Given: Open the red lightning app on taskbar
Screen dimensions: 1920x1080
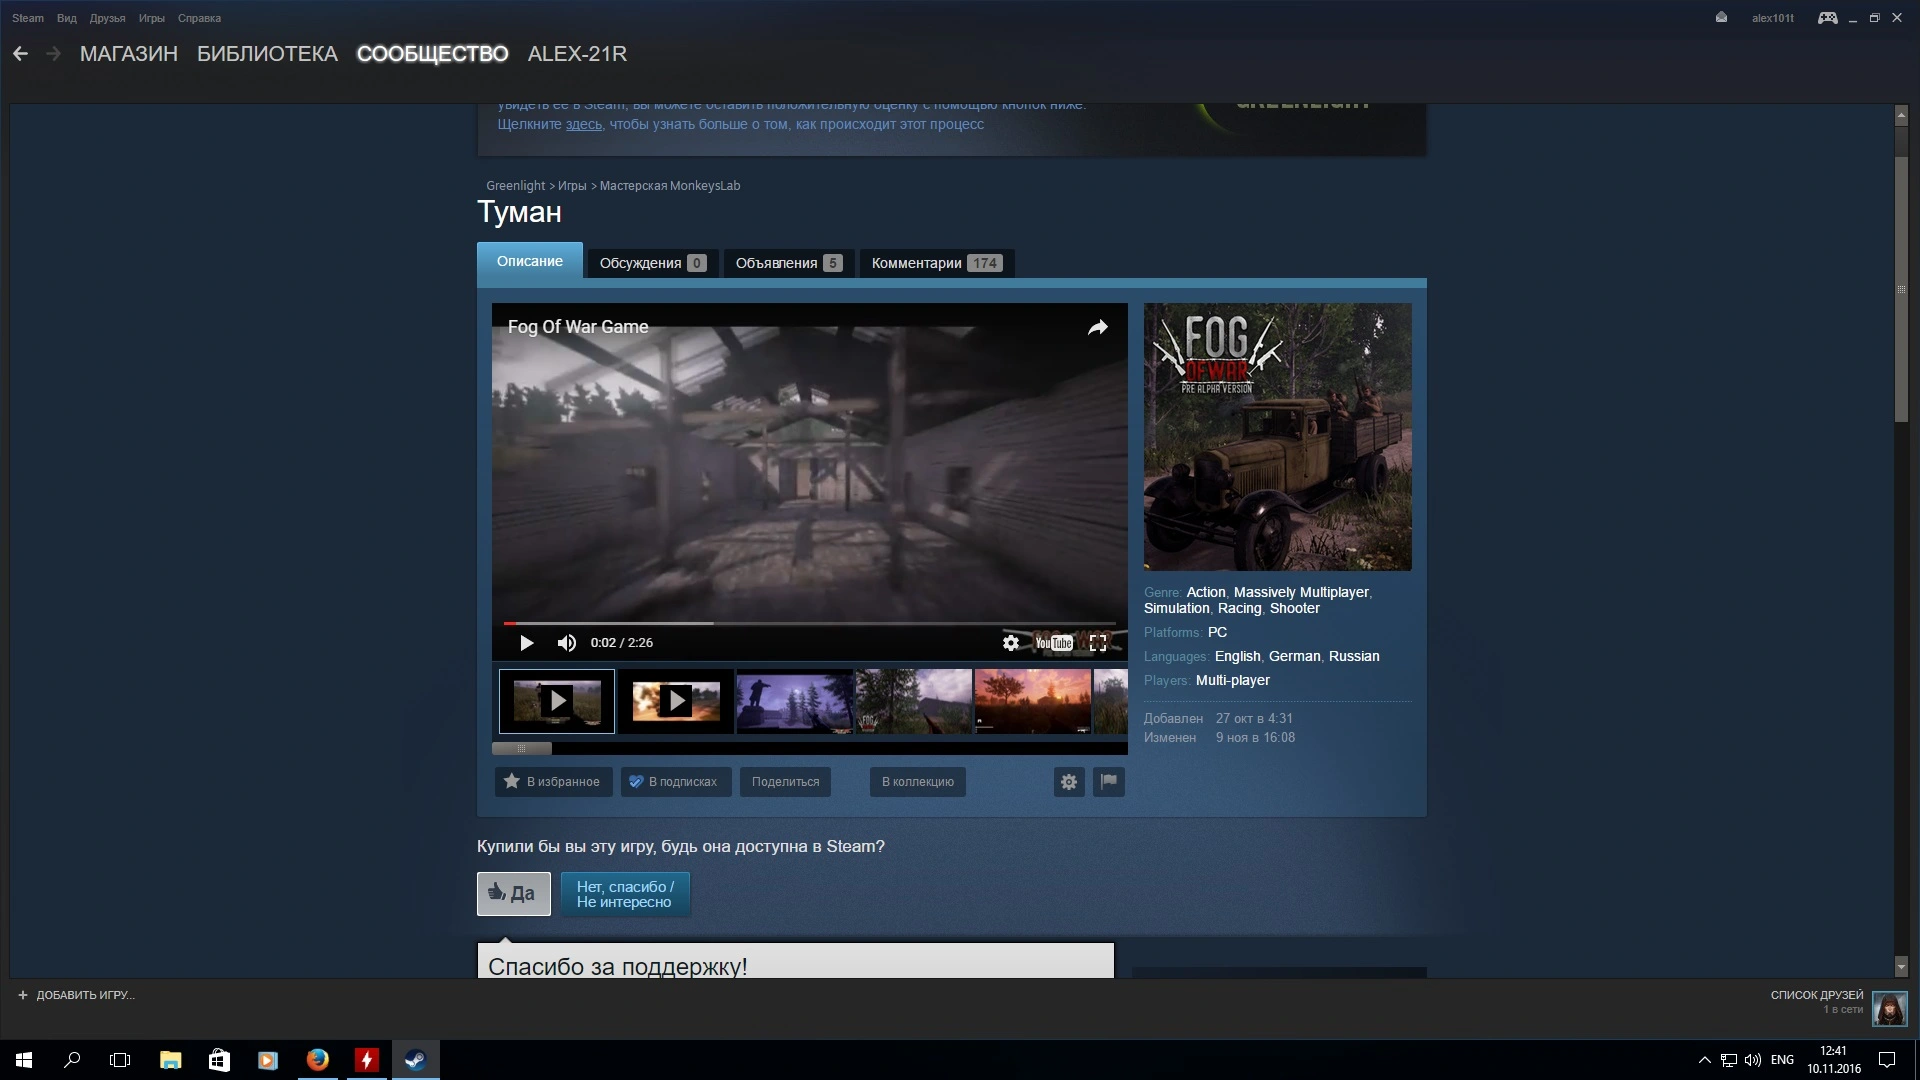Looking at the screenshot, I should point(366,1060).
